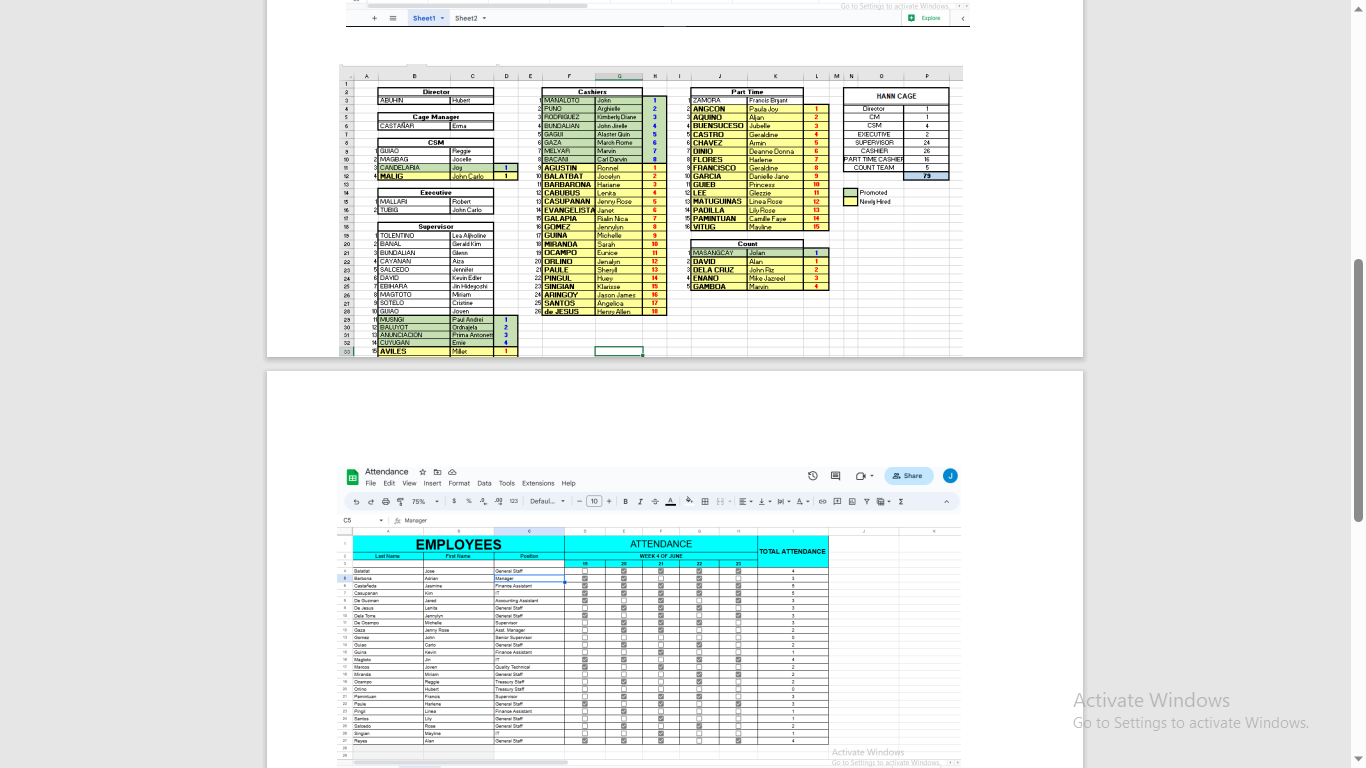Toggle June 21 checkbox for Castañeda
The height and width of the screenshot is (768, 1366).
point(661,586)
